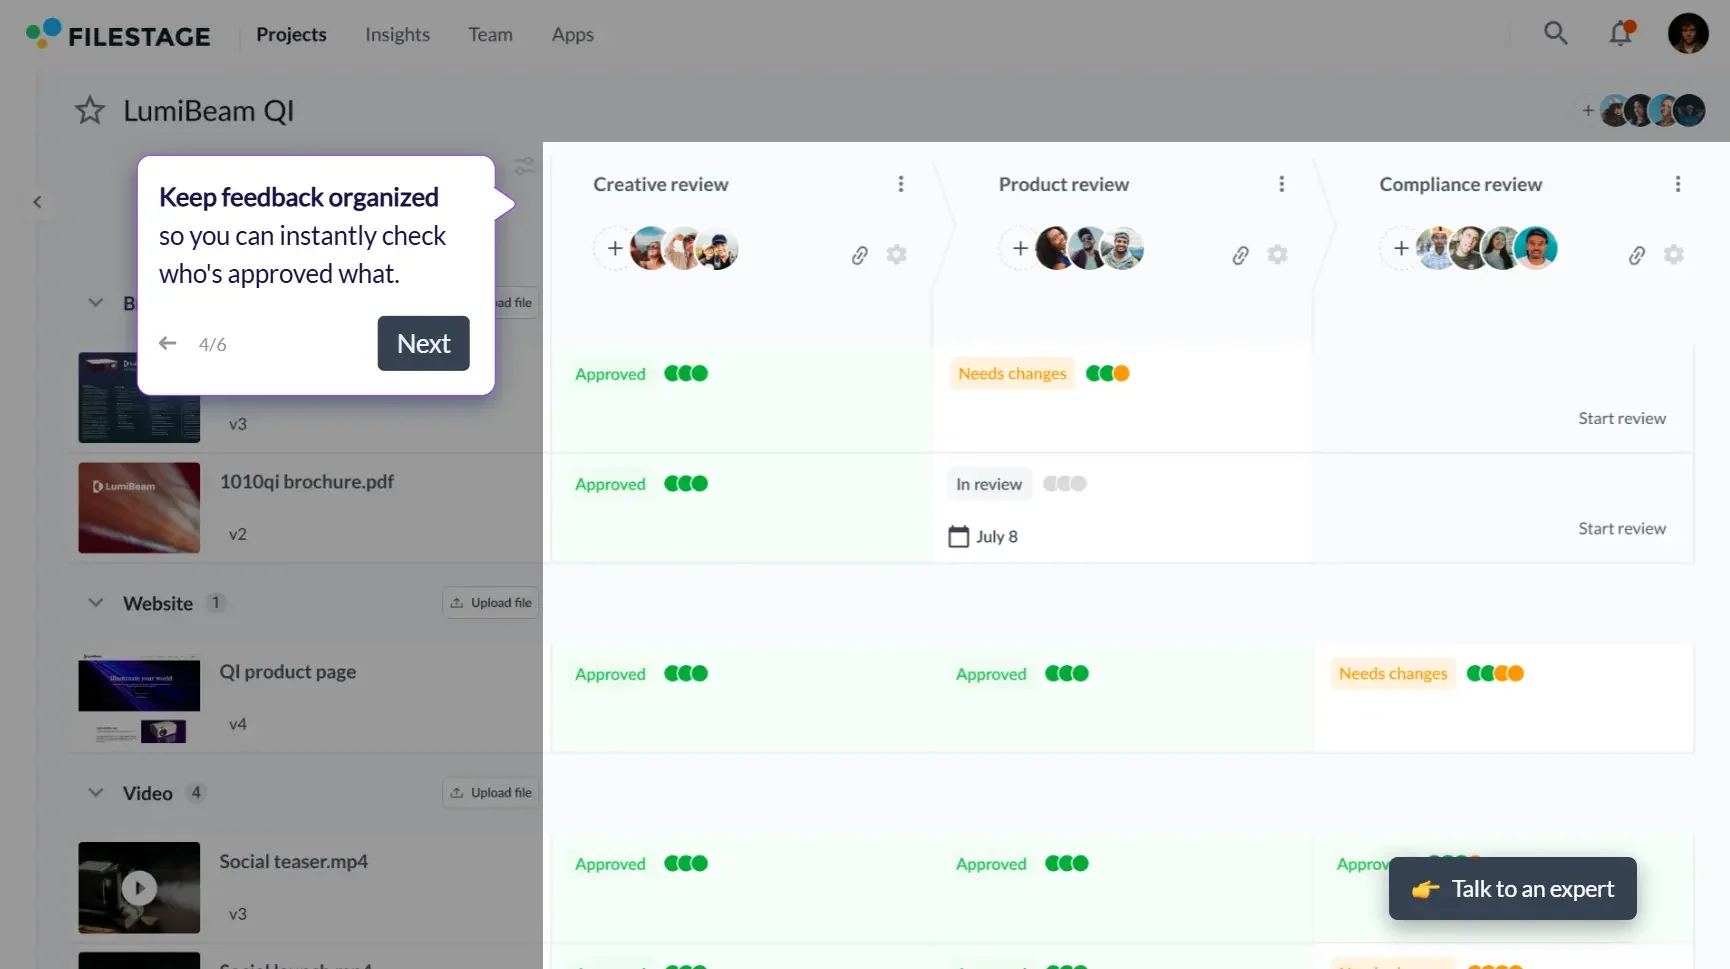
Task: Click Next in the tour popup
Action: pos(423,343)
